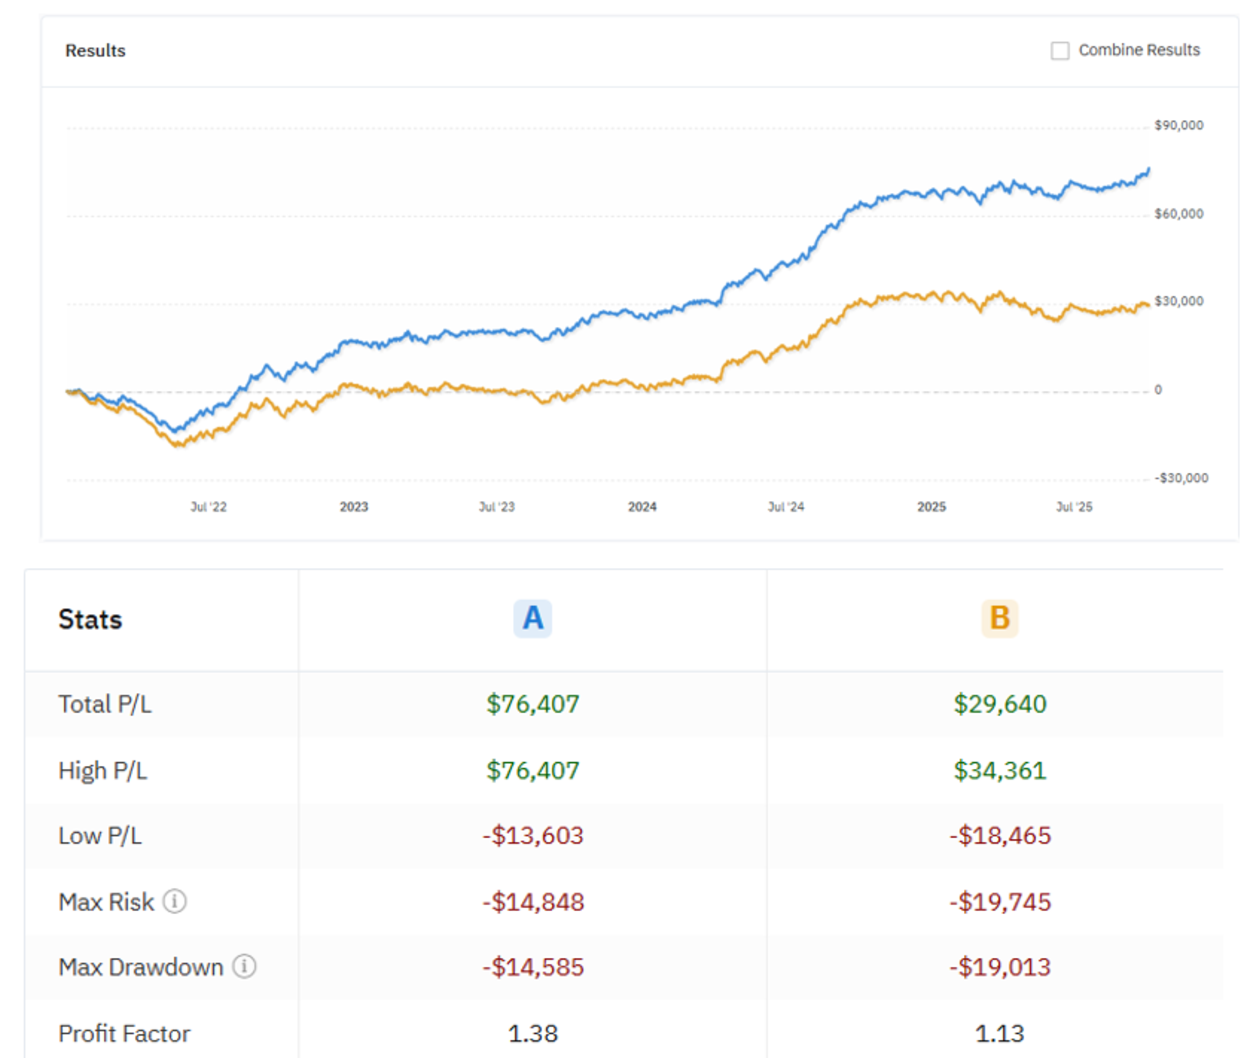
Task: Enable the Combine Results checkbox
Action: (1060, 51)
